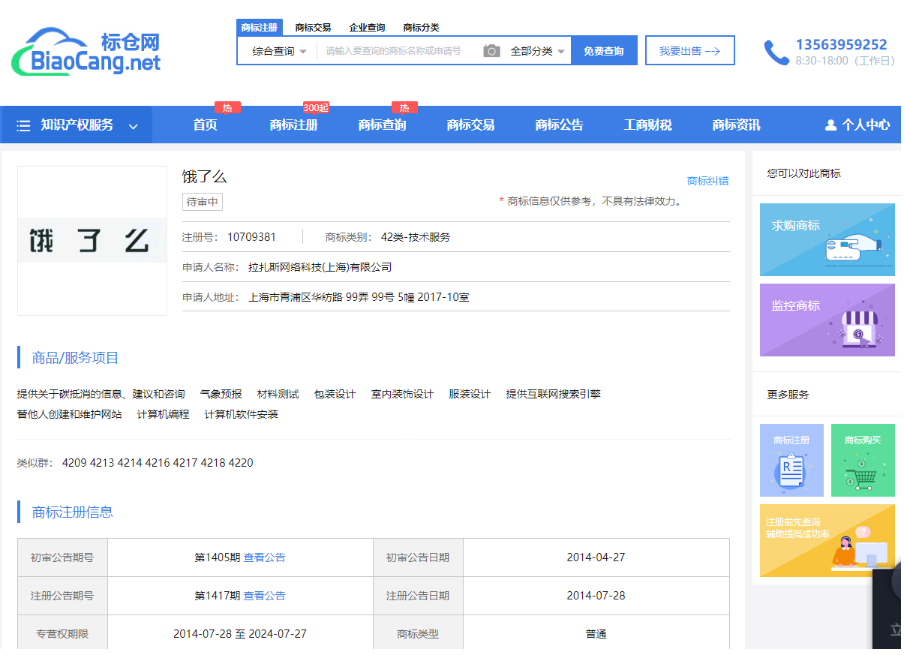Click registration number 10709381
Image resolution: width=905 pixels, height=655 pixels.
pyautogui.click(x=252, y=237)
